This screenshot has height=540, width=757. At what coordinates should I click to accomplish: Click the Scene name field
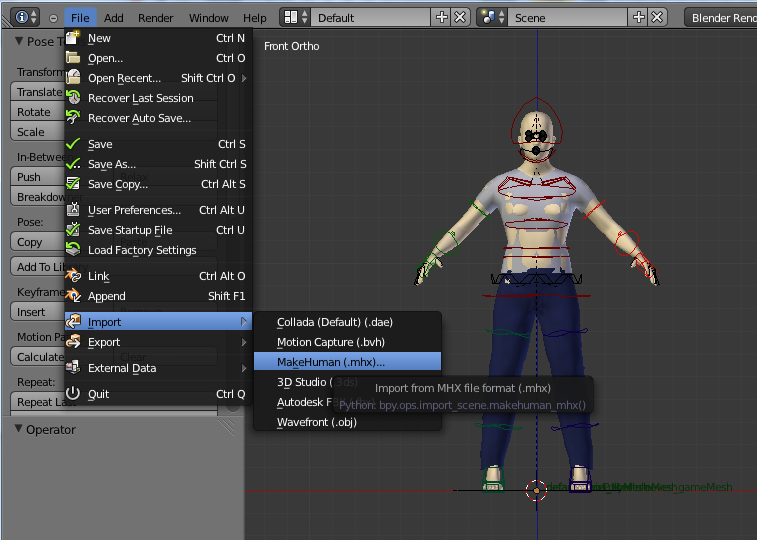[568, 17]
